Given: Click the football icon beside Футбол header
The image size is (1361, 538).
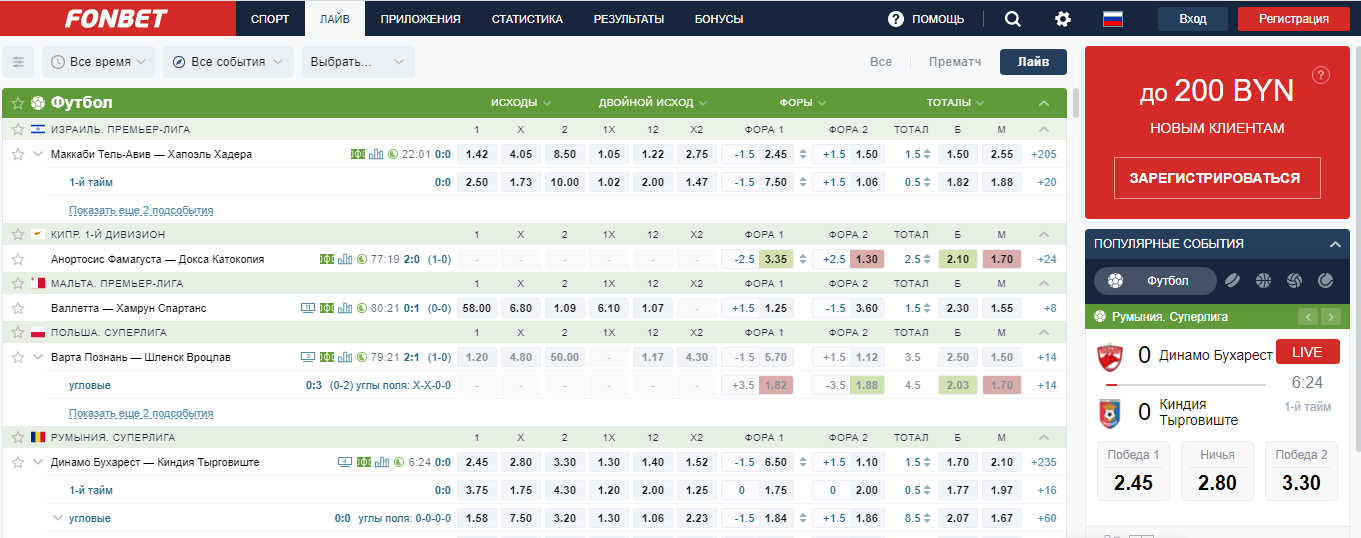Looking at the screenshot, I should [x=38, y=103].
